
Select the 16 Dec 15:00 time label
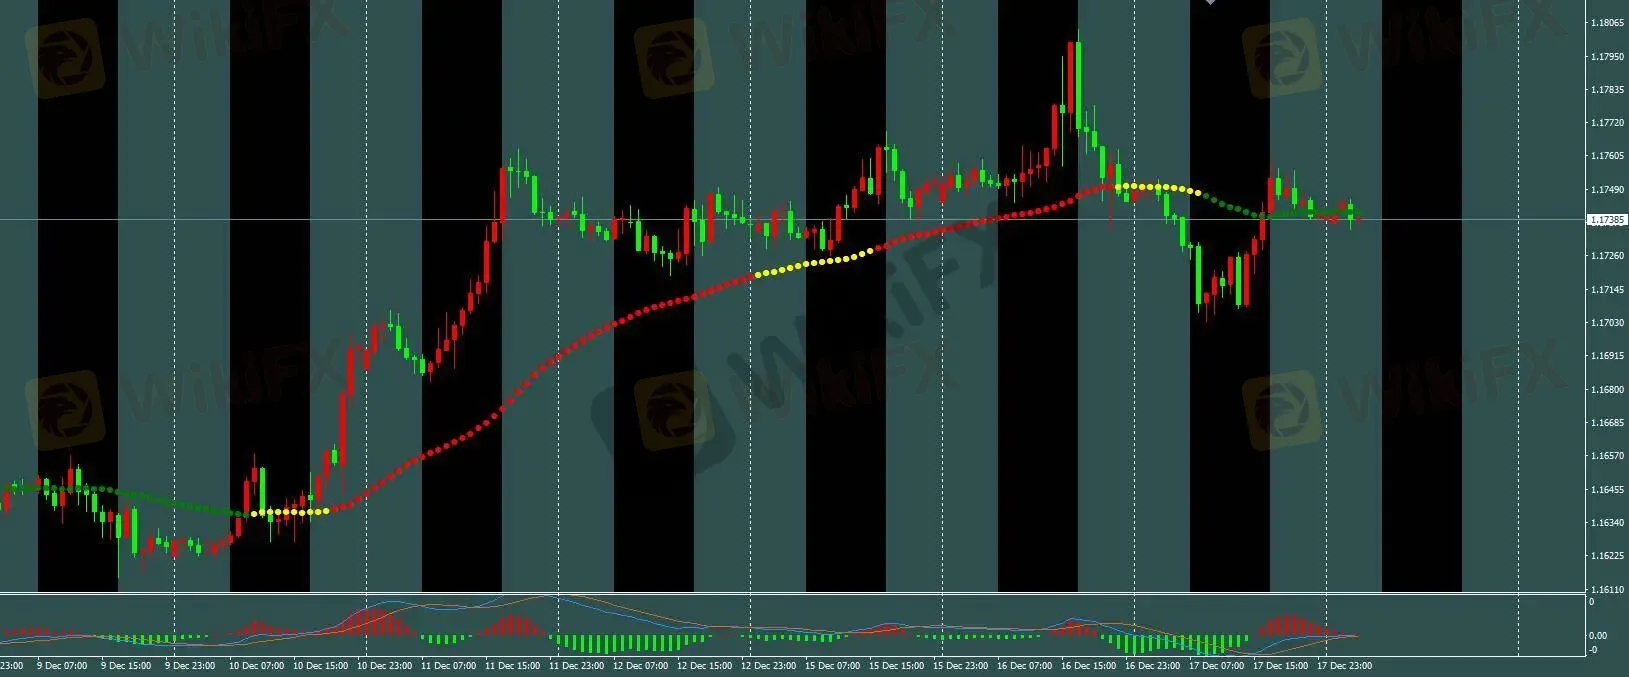(1090, 665)
